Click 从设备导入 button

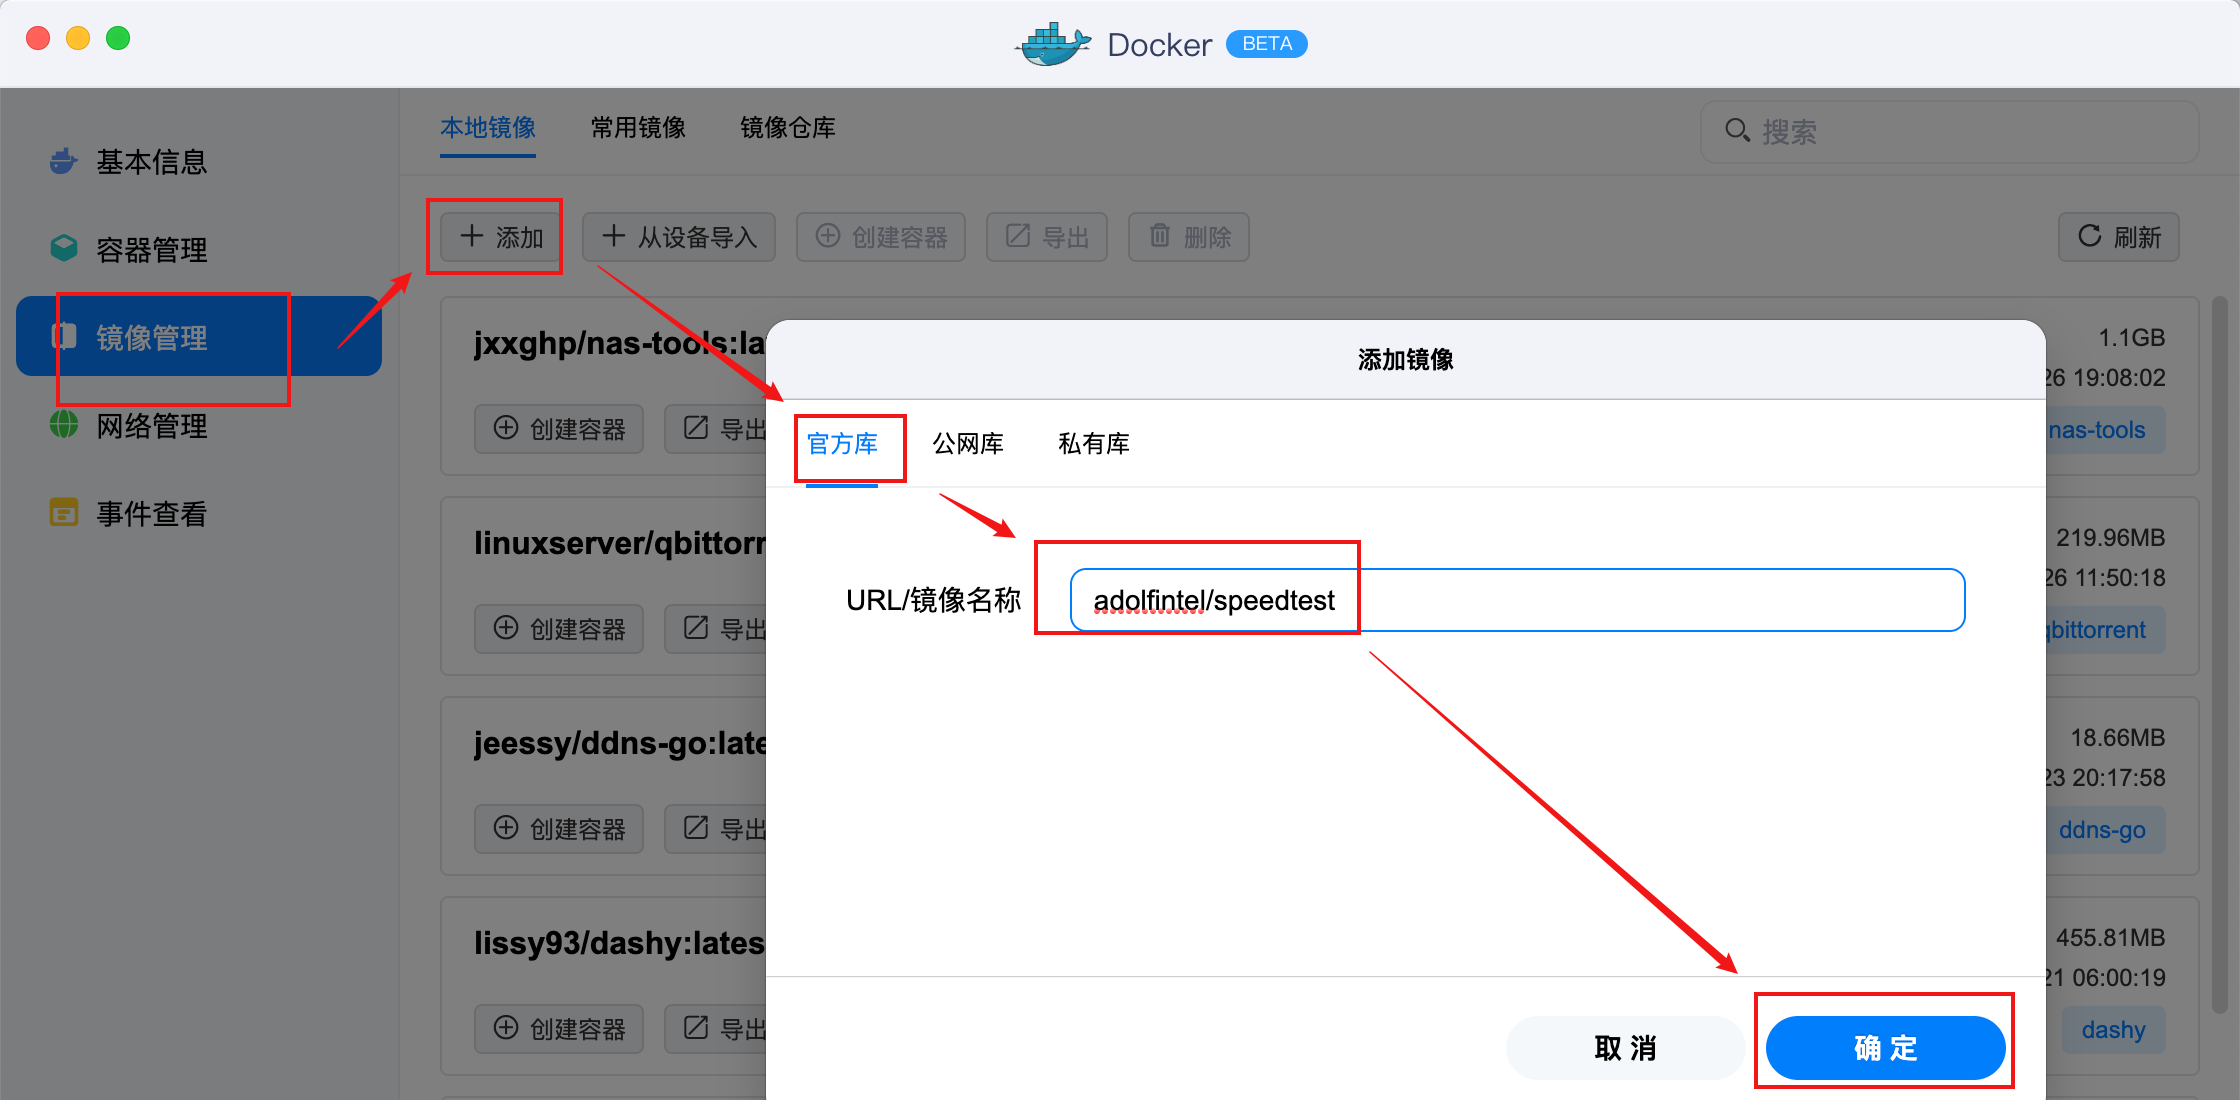[679, 237]
